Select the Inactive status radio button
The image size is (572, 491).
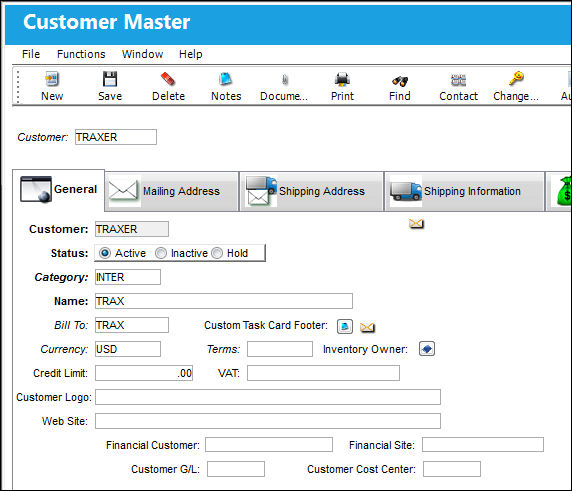[x=161, y=253]
